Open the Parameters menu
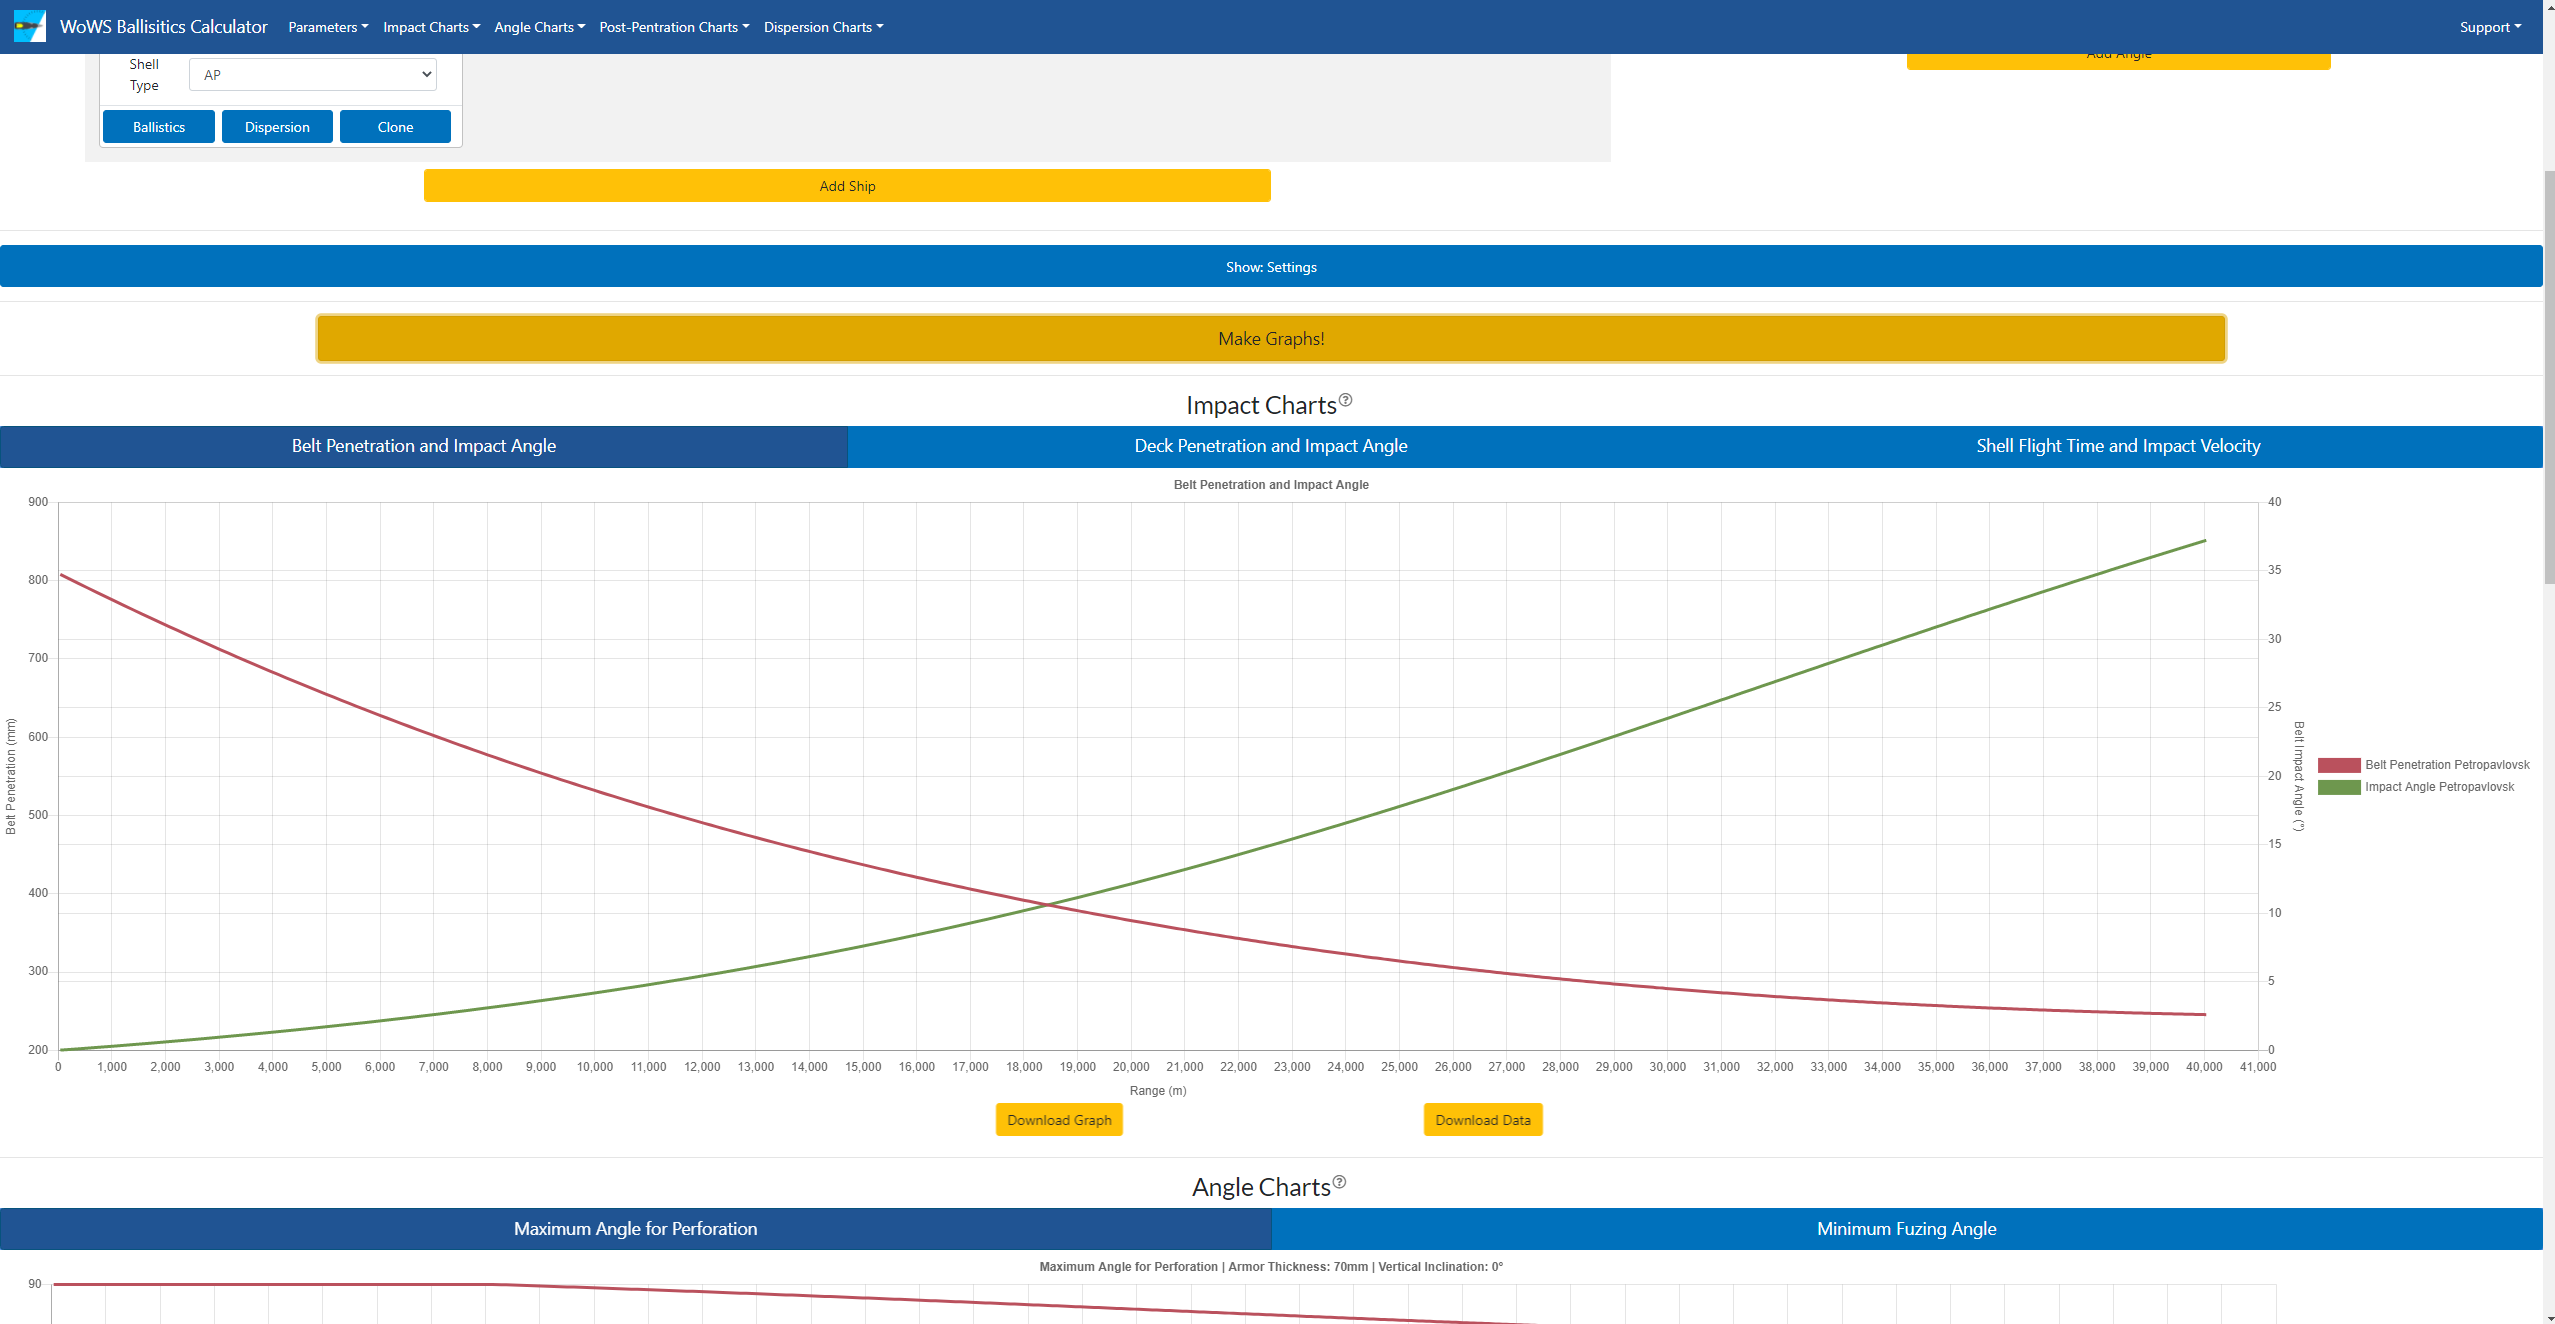Screen dimensions: 2555x1324 (328, 27)
